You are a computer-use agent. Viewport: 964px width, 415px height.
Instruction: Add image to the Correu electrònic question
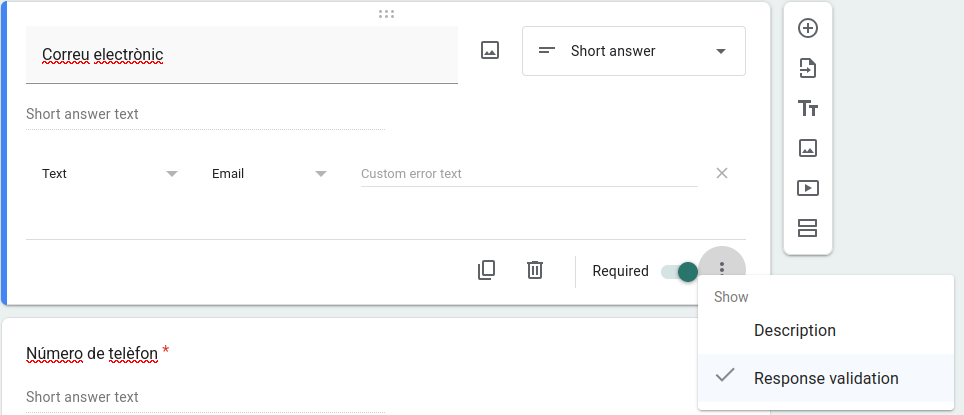pos(490,51)
